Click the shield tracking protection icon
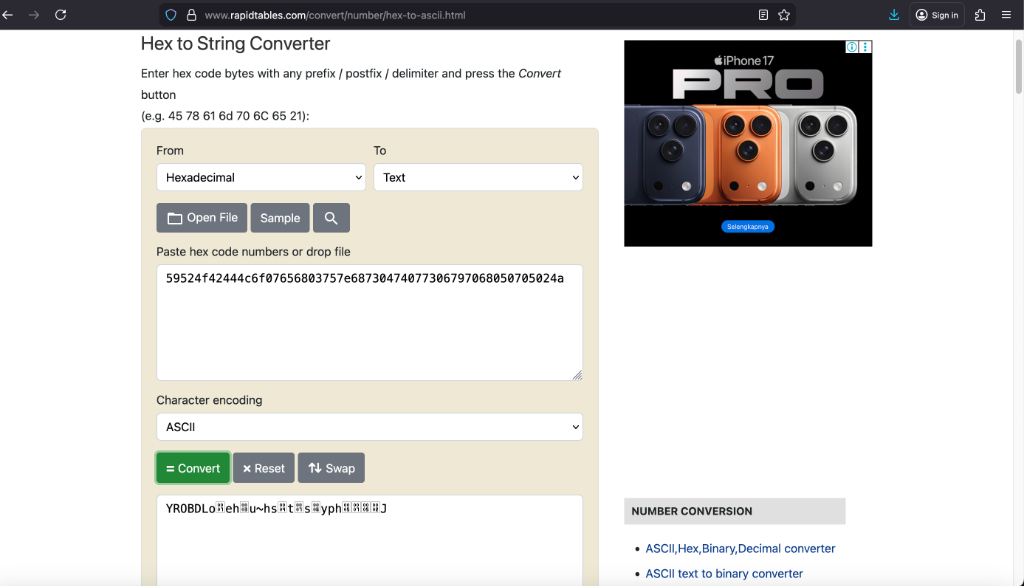 coord(171,15)
